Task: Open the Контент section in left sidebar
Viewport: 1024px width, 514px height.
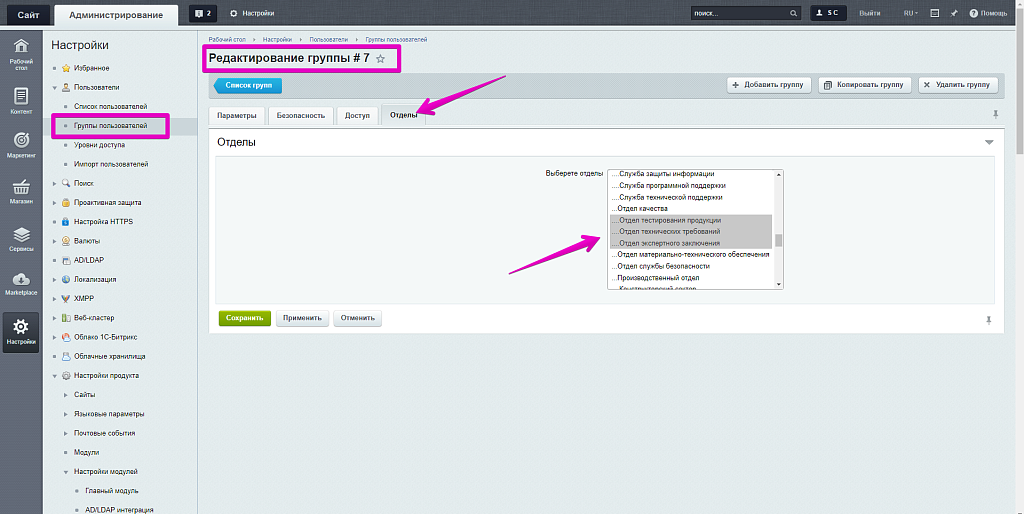Action: (20, 100)
